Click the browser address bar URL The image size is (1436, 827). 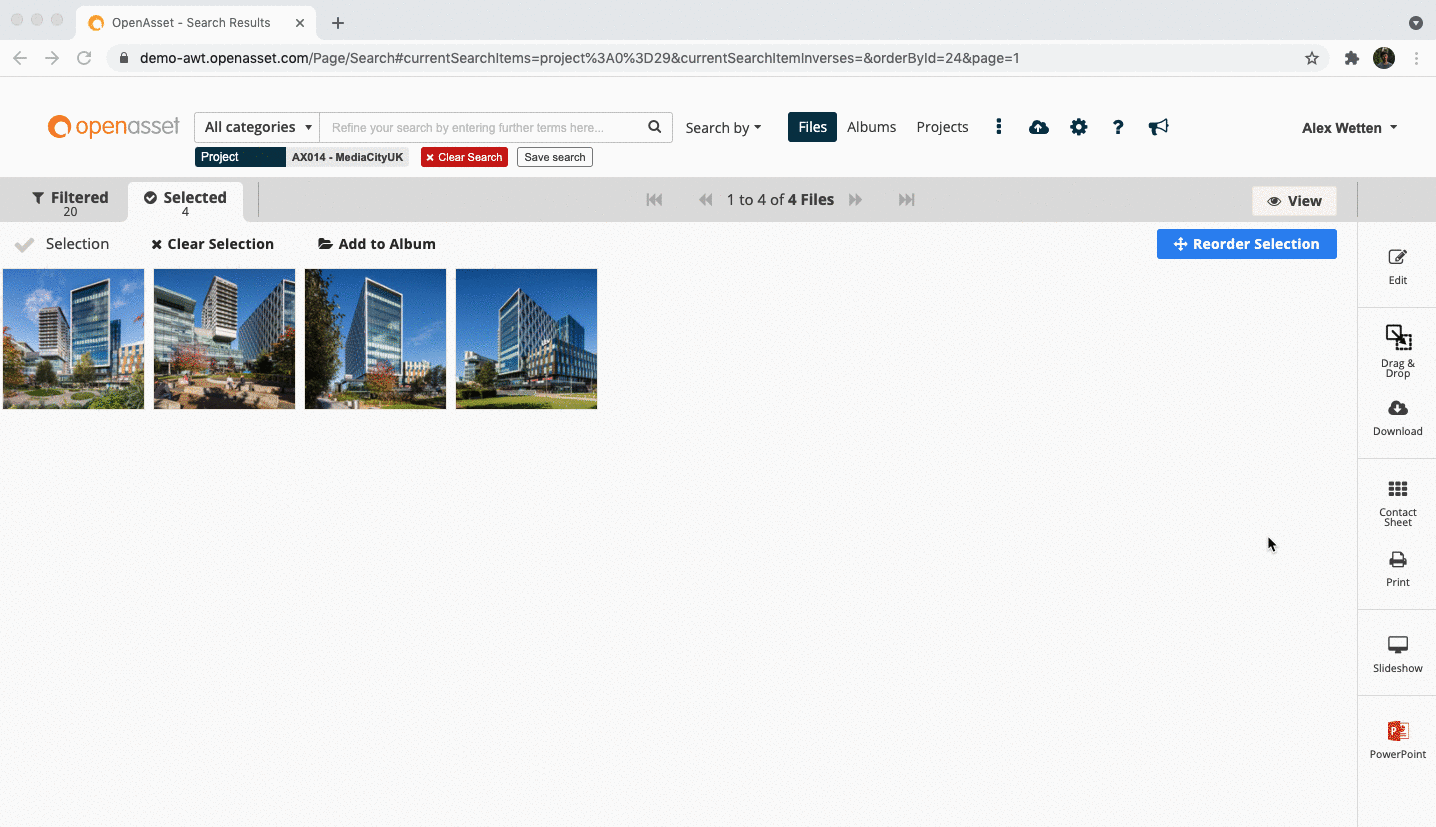coord(579,58)
